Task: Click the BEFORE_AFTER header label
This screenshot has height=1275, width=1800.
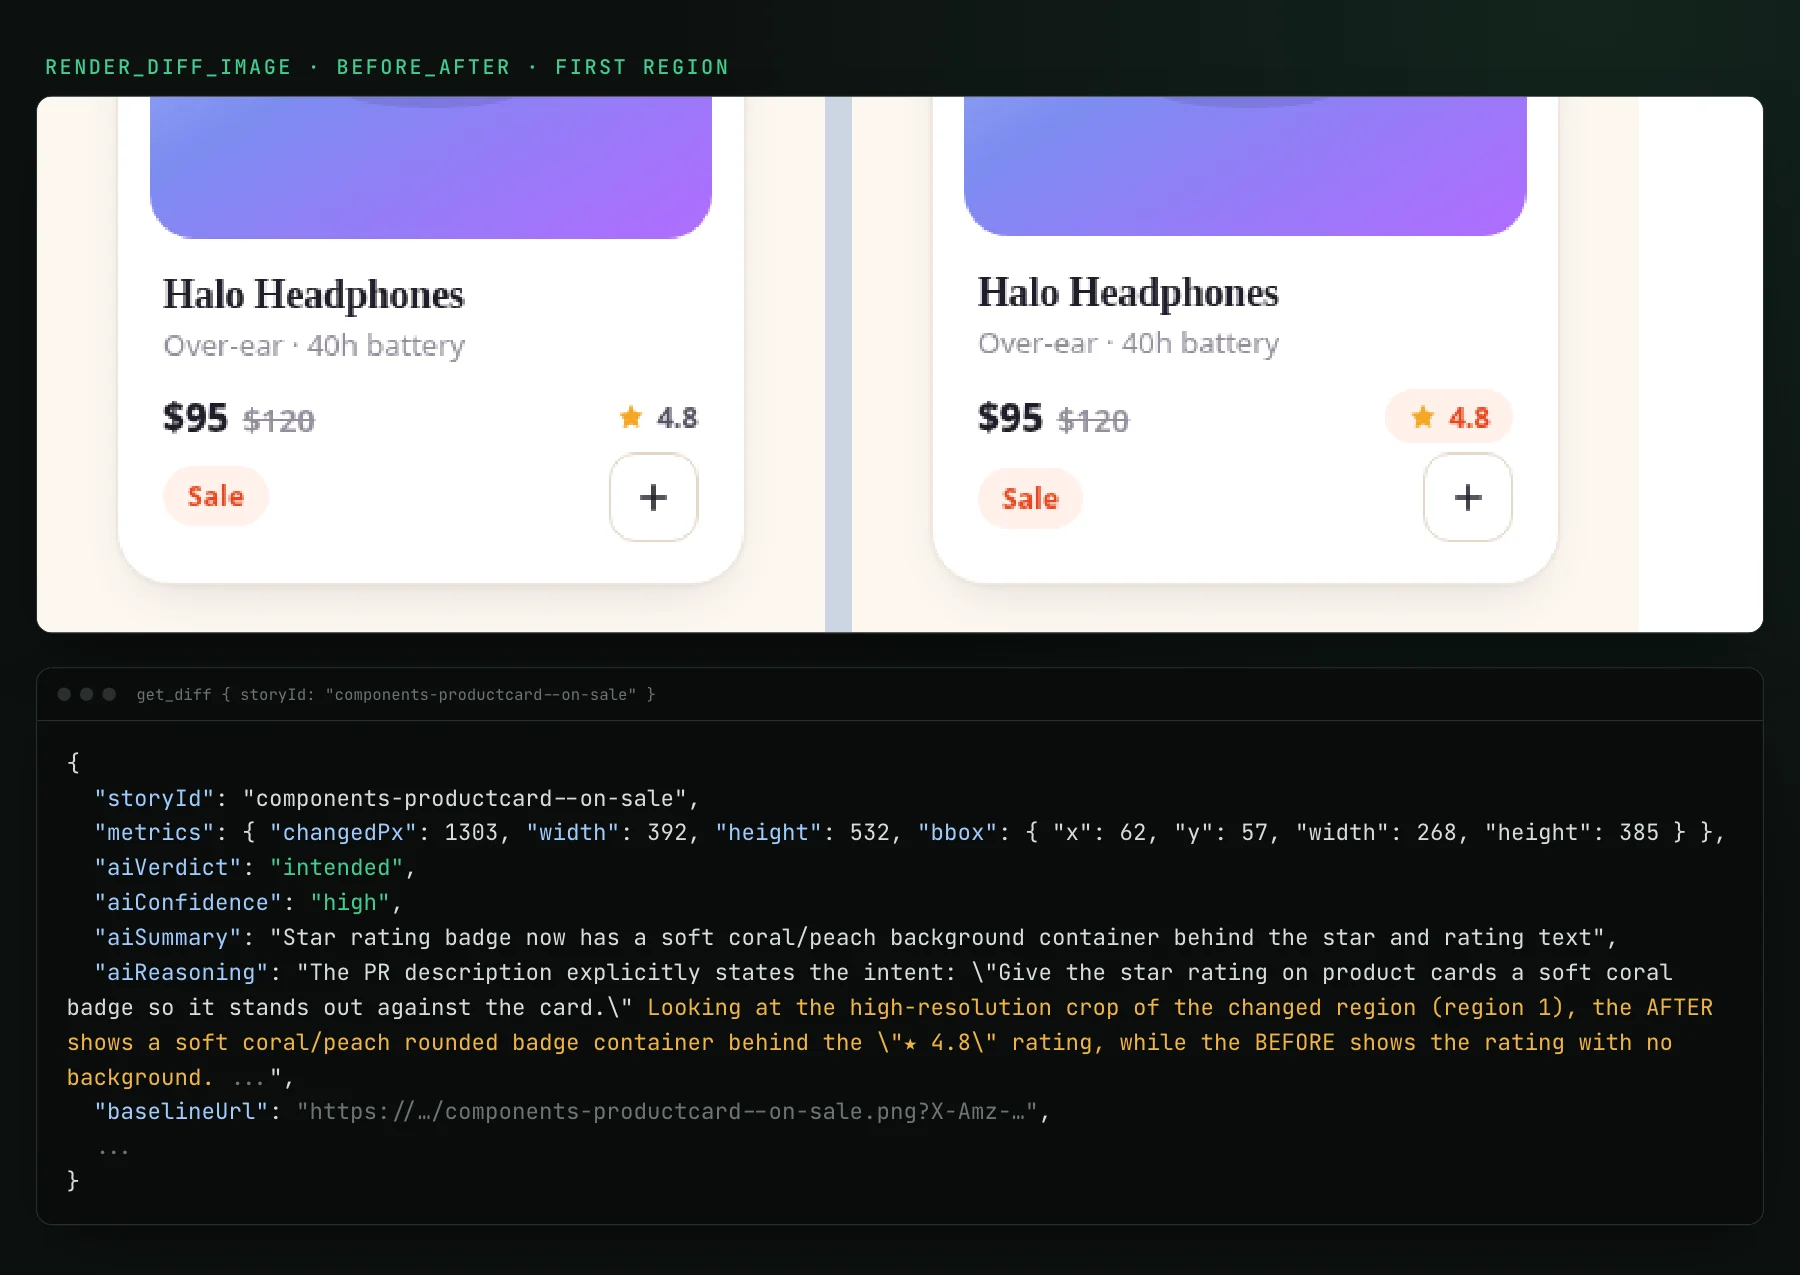Action: click(423, 67)
